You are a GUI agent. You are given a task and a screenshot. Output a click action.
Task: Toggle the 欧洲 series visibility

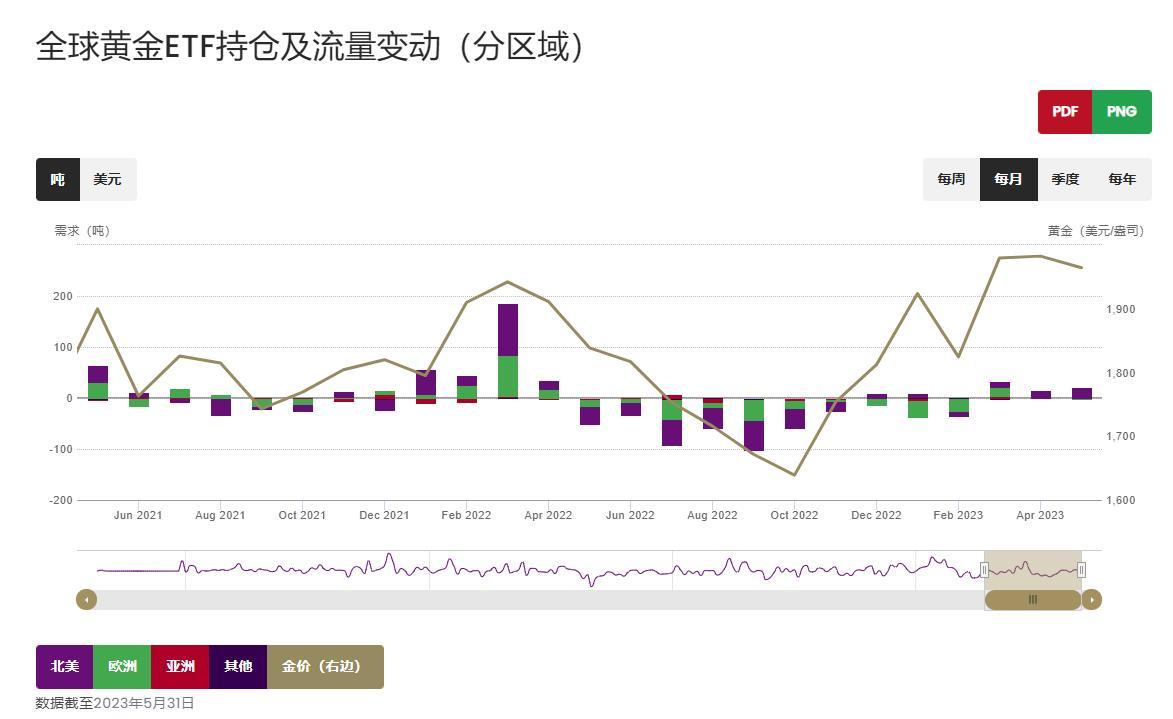(x=121, y=666)
